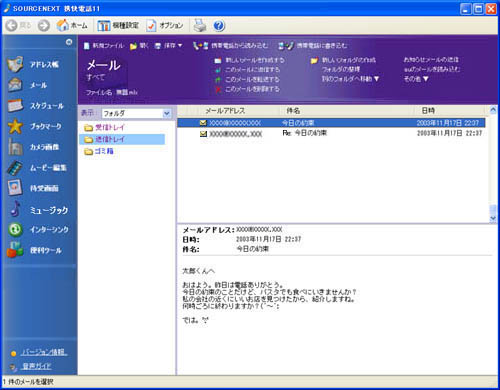Create a 新規ファイル new file
Image resolution: width=500 pixels, height=390 pixels.
coord(104,46)
